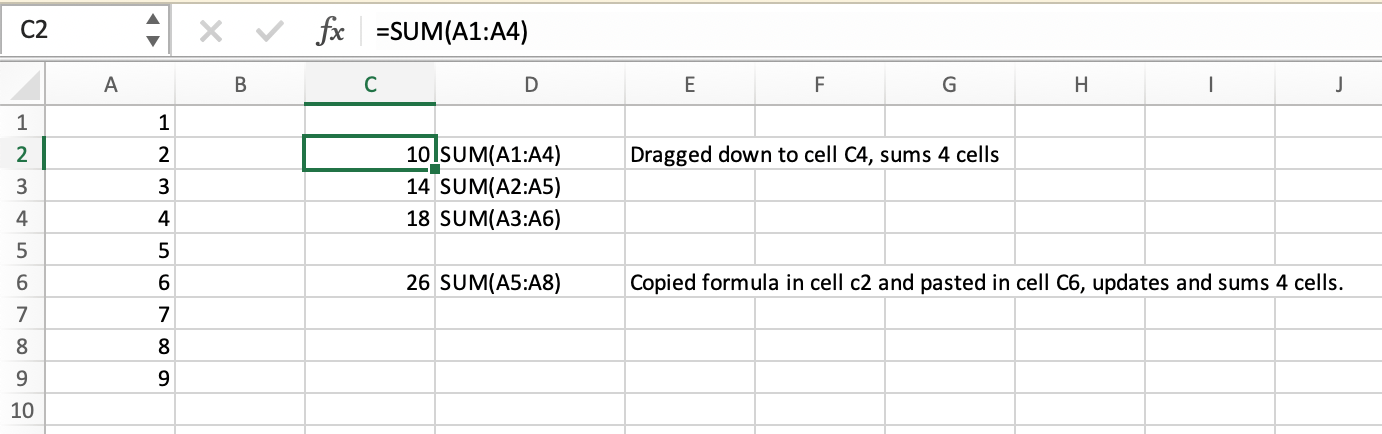Click the Name Box up arrow
The height and width of the screenshot is (434, 1382).
152,21
